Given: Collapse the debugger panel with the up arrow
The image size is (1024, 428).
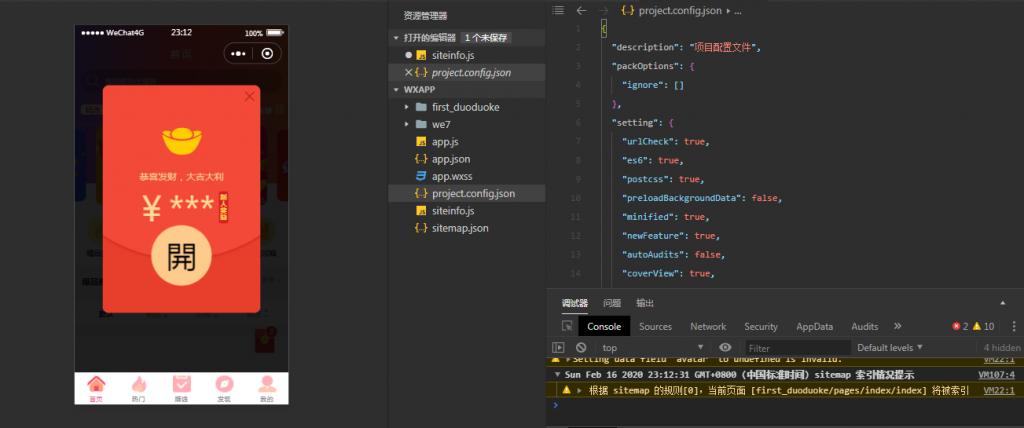Looking at the screenshot, I should tap(1002, 303).
